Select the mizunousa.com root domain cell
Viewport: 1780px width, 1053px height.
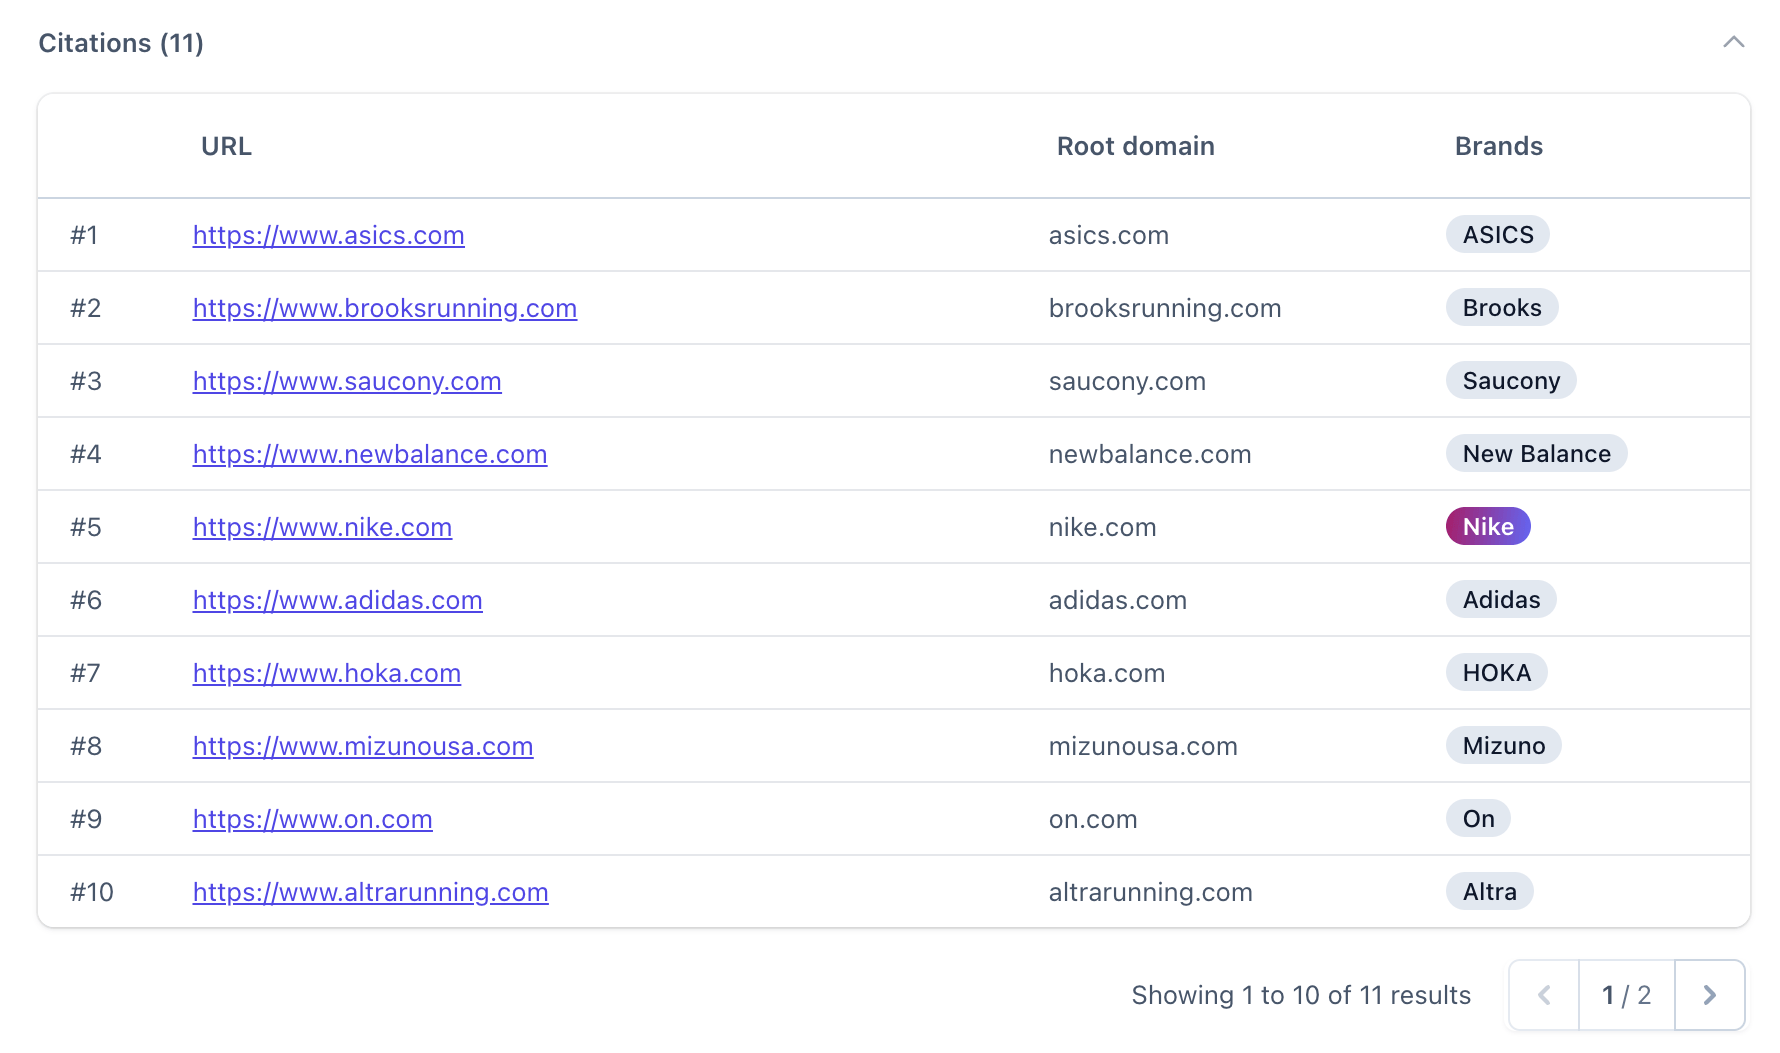(x=1143, y=746)
